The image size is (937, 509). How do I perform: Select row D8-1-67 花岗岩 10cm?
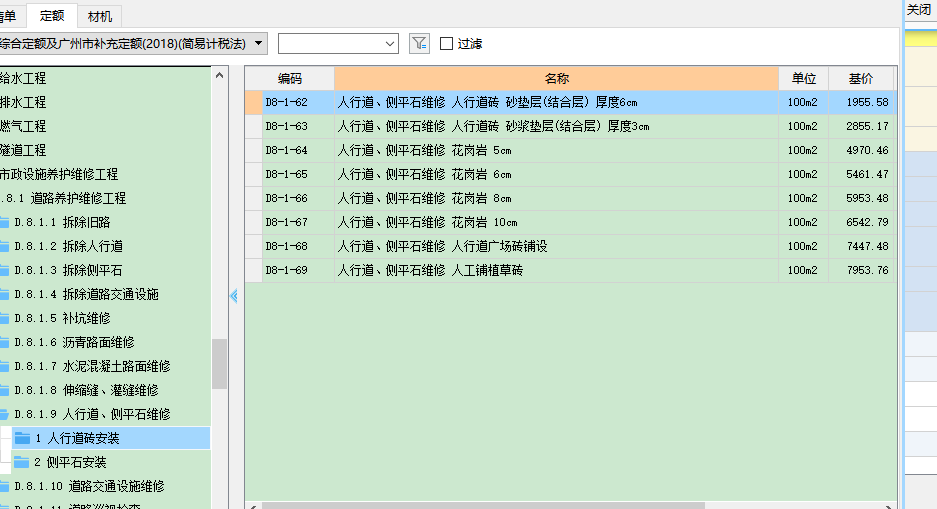pyautogui.click(x=571, y=222)
